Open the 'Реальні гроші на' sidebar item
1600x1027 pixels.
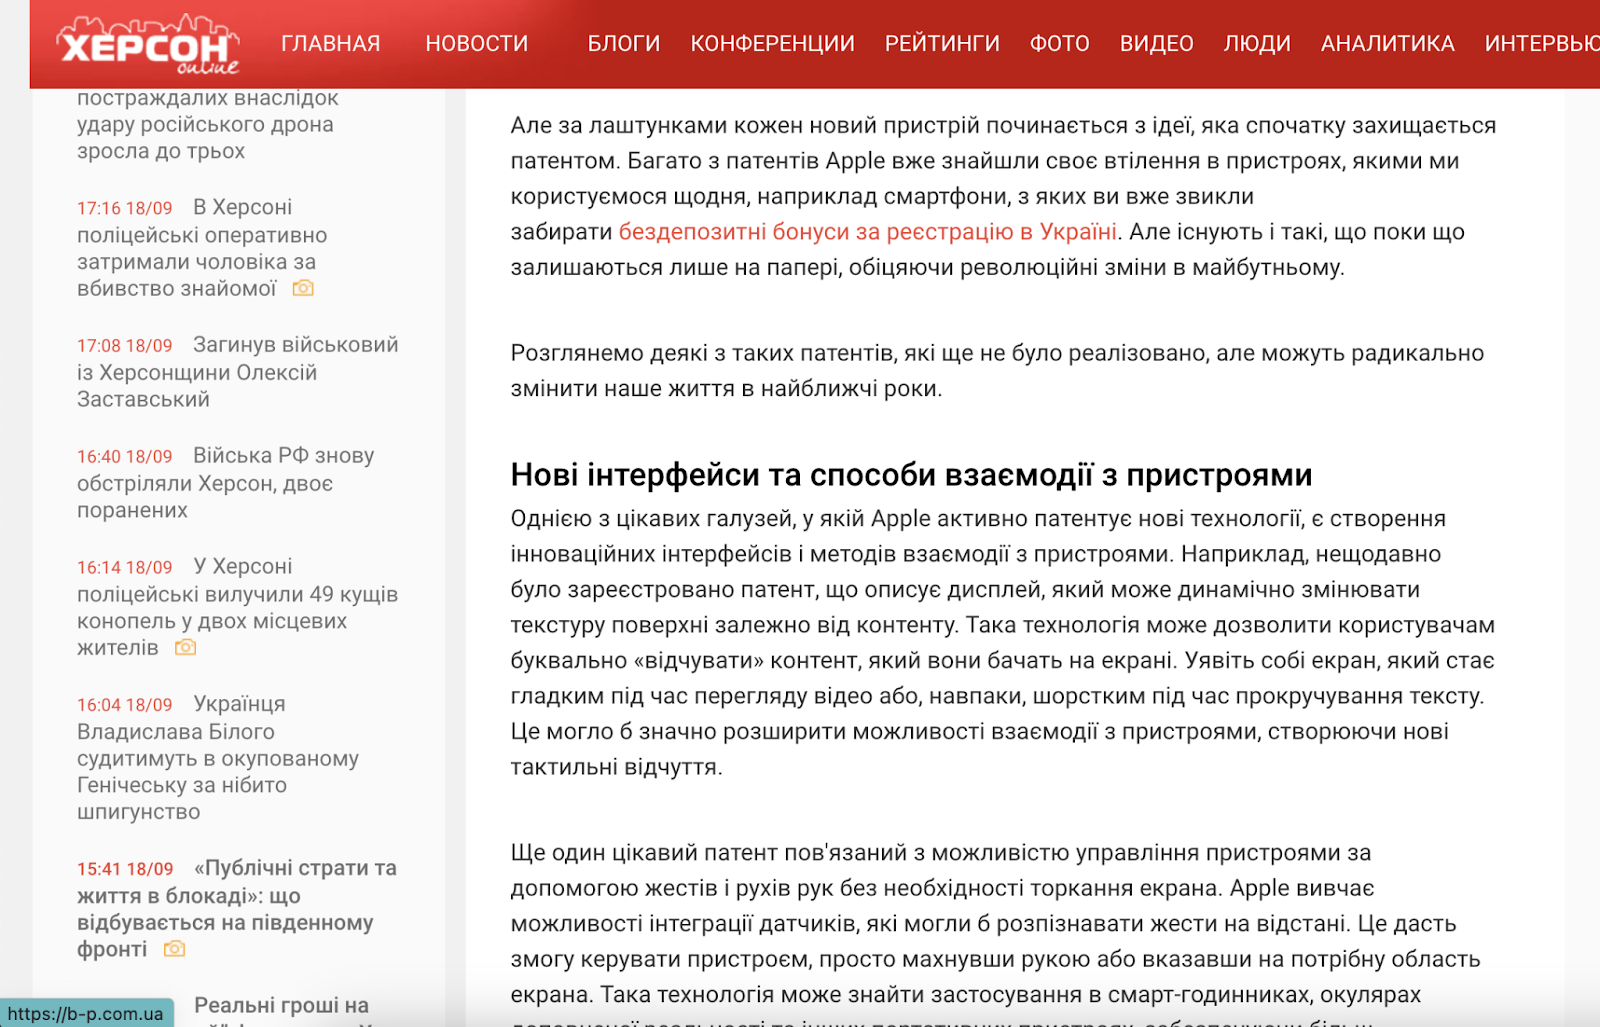pos(281,1006)
